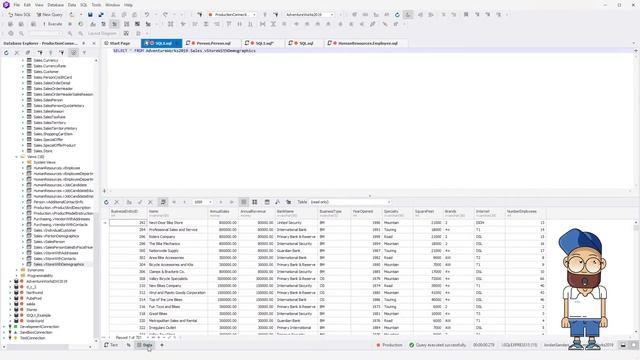
Task: Switch to the Data view tab at bottom
Action: pyautogui.click(x=144, y=345)
